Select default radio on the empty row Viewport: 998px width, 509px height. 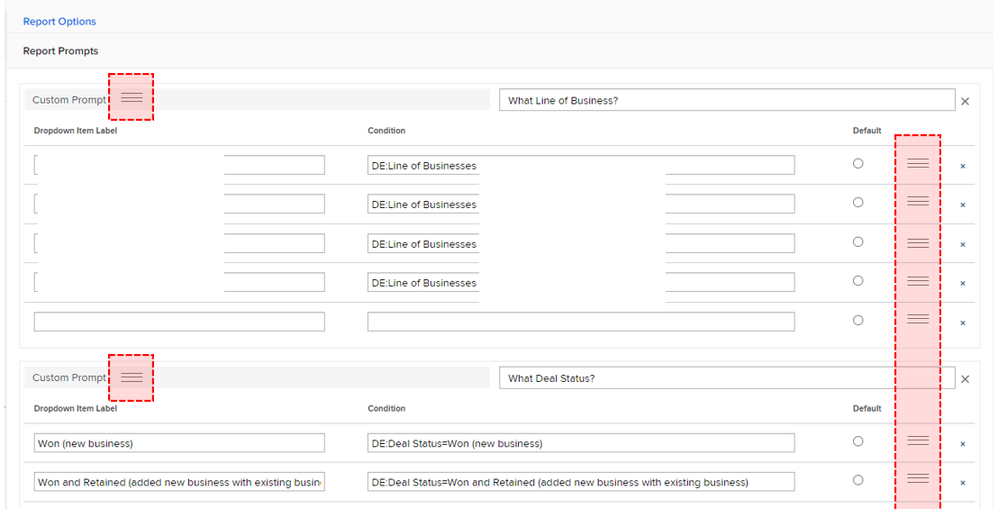pos(858,320)
